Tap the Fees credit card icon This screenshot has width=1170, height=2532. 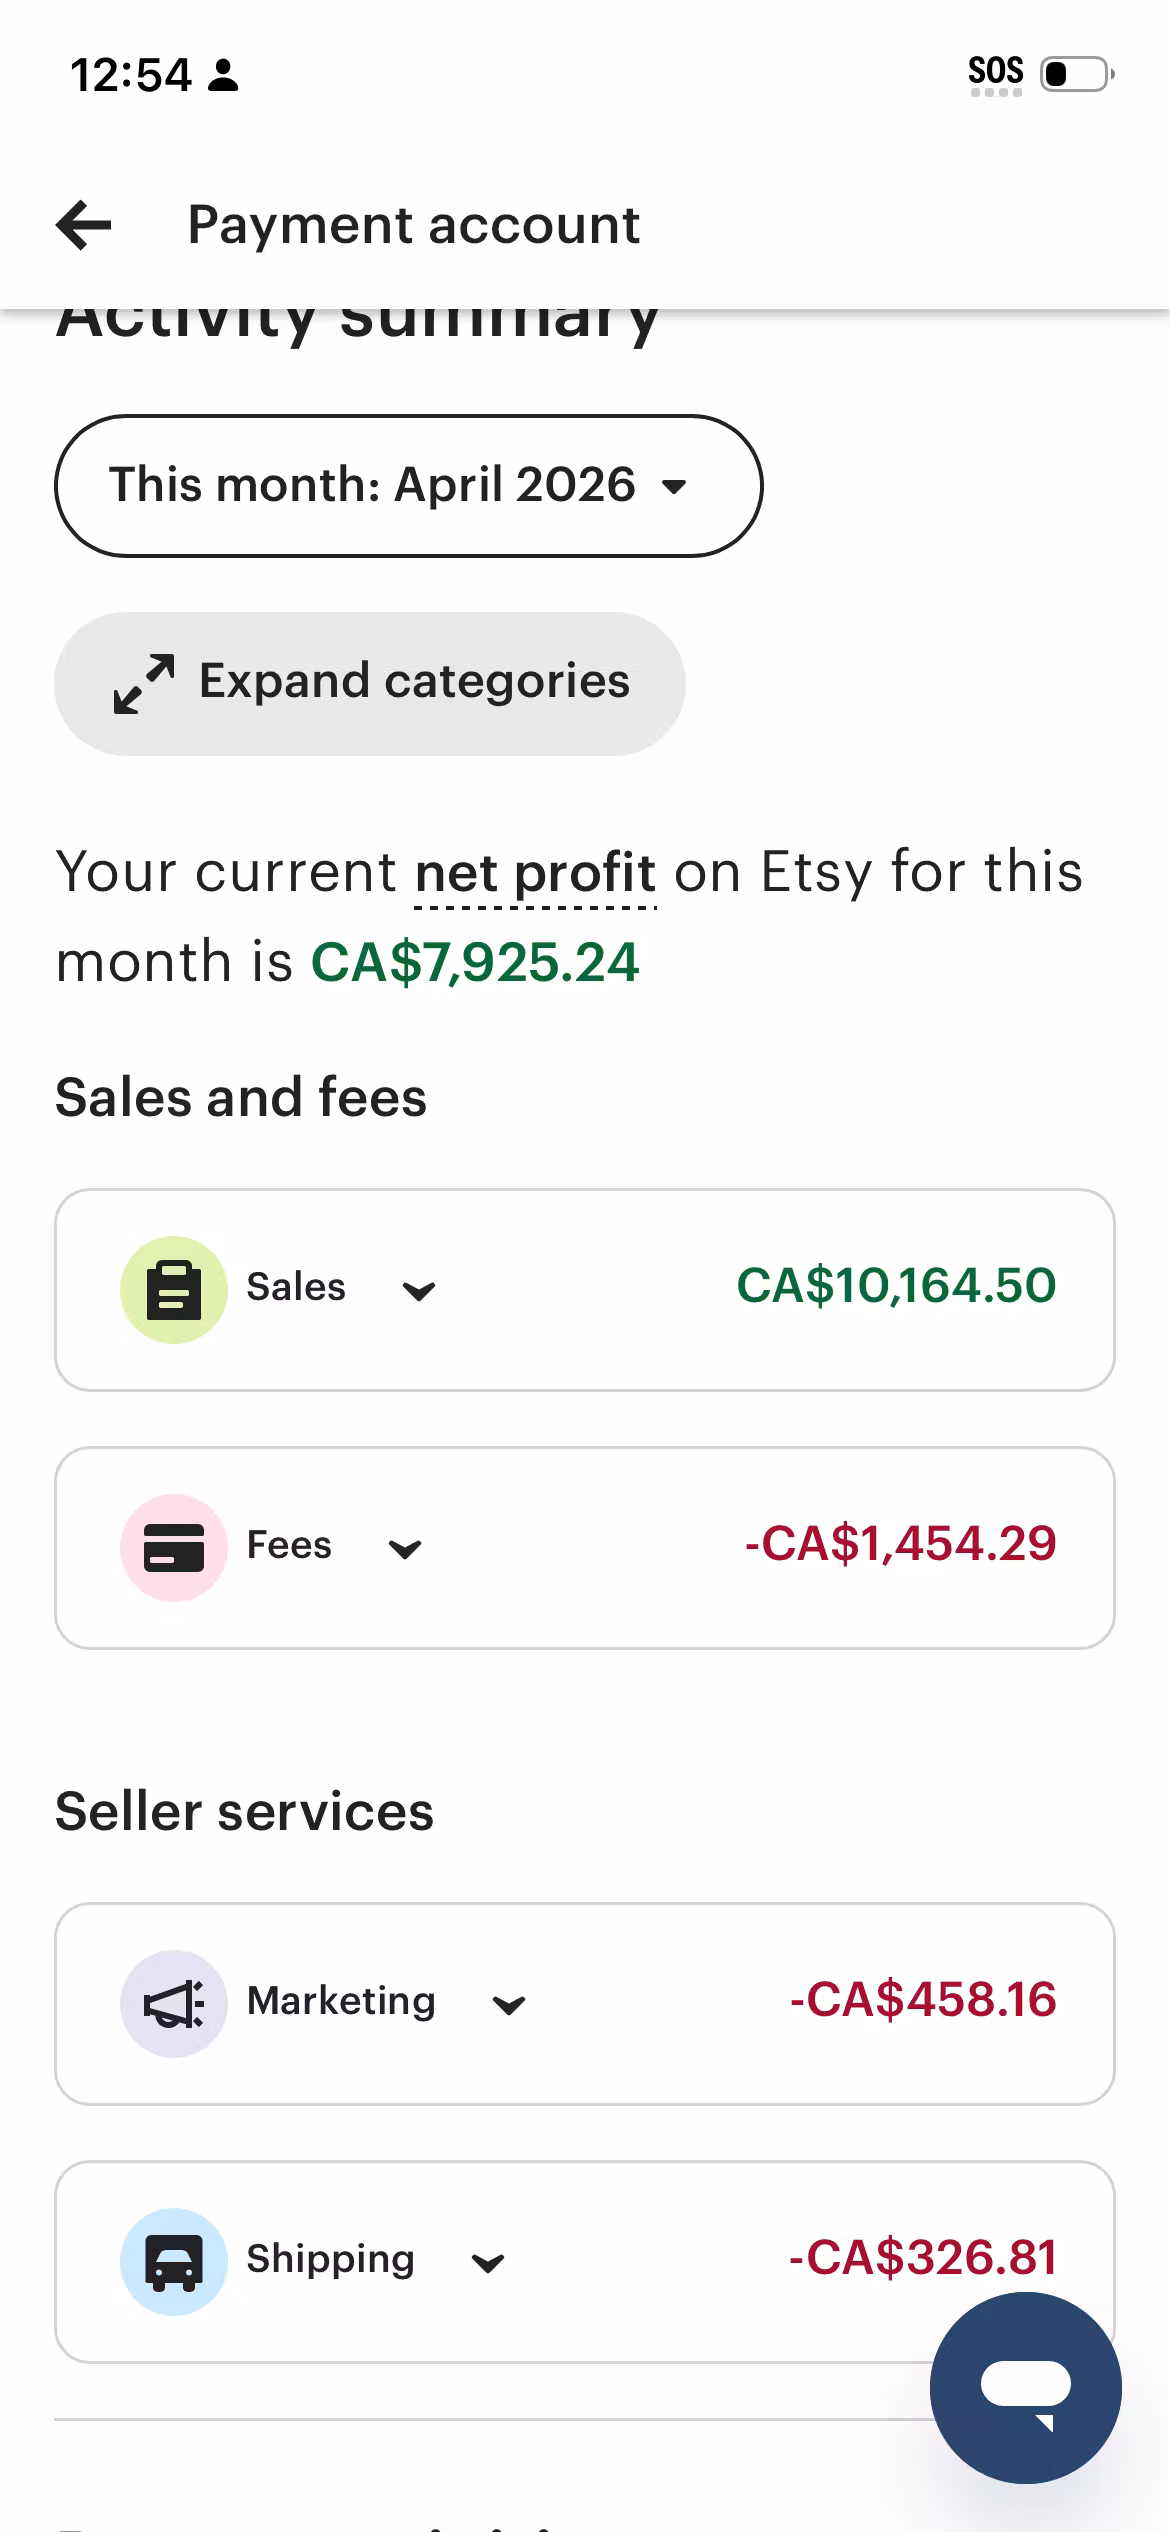[174, 1547]
